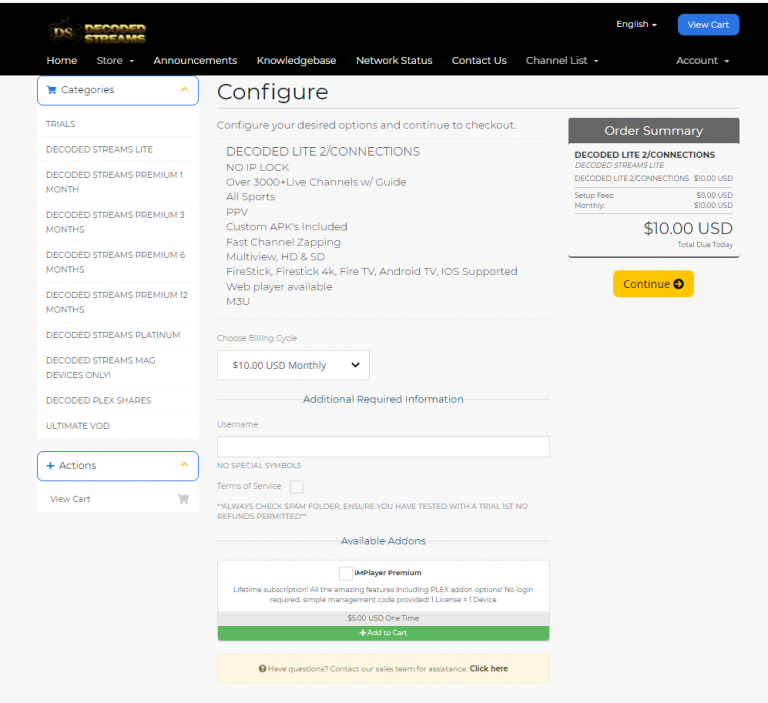Select Decoded Streams Lite category
Screen dimensions: 768x703
point(118,149)
